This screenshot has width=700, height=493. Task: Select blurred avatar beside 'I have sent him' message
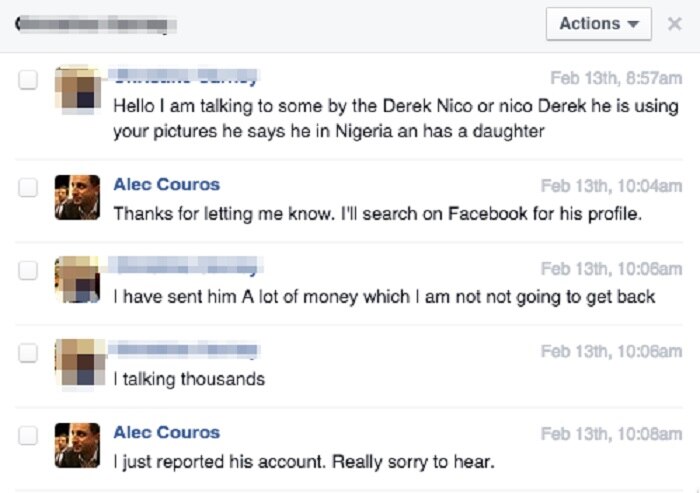click(x=77, y=279)
